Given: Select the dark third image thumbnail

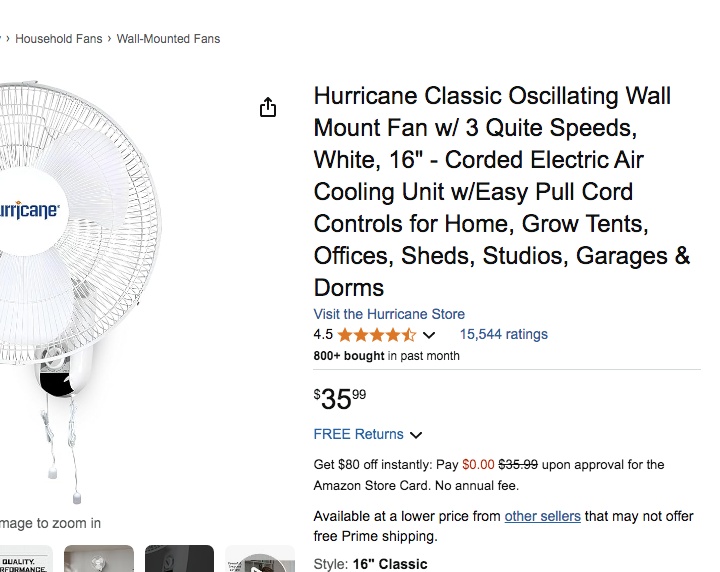Looking at the screenshot, I should [179, 559].
